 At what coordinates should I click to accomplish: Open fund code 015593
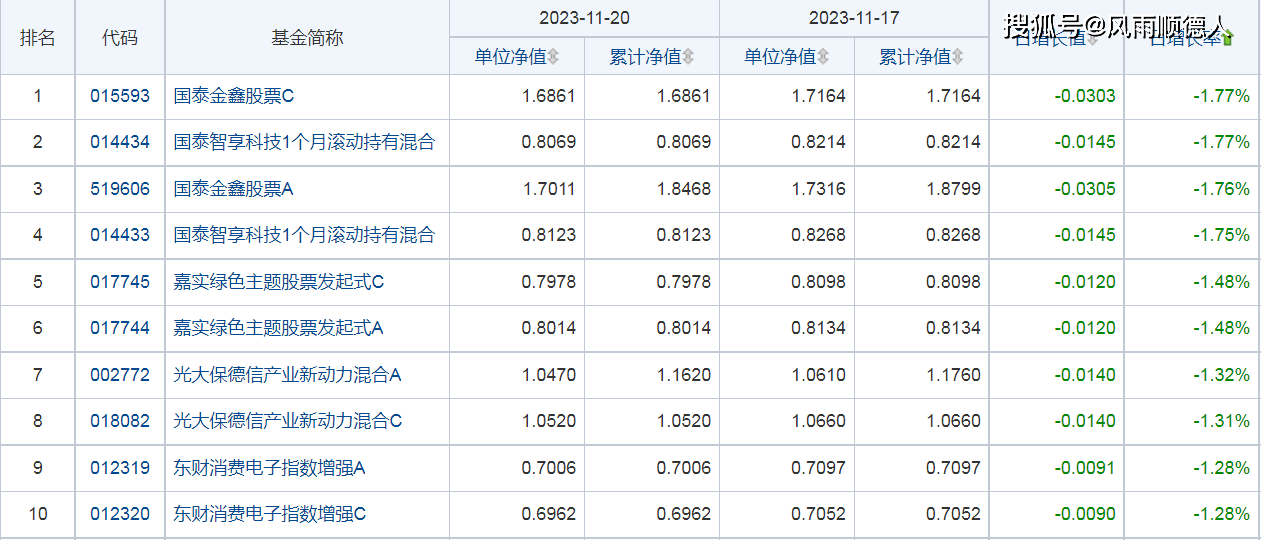point(120,97)
